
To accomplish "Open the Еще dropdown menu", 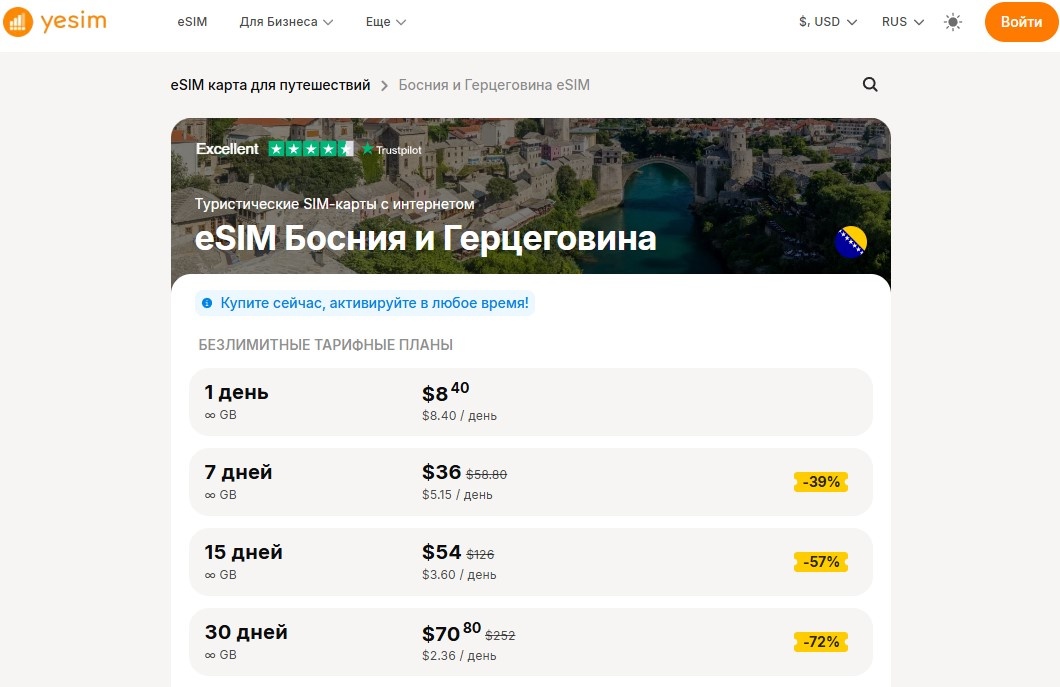I will point(385,21).
